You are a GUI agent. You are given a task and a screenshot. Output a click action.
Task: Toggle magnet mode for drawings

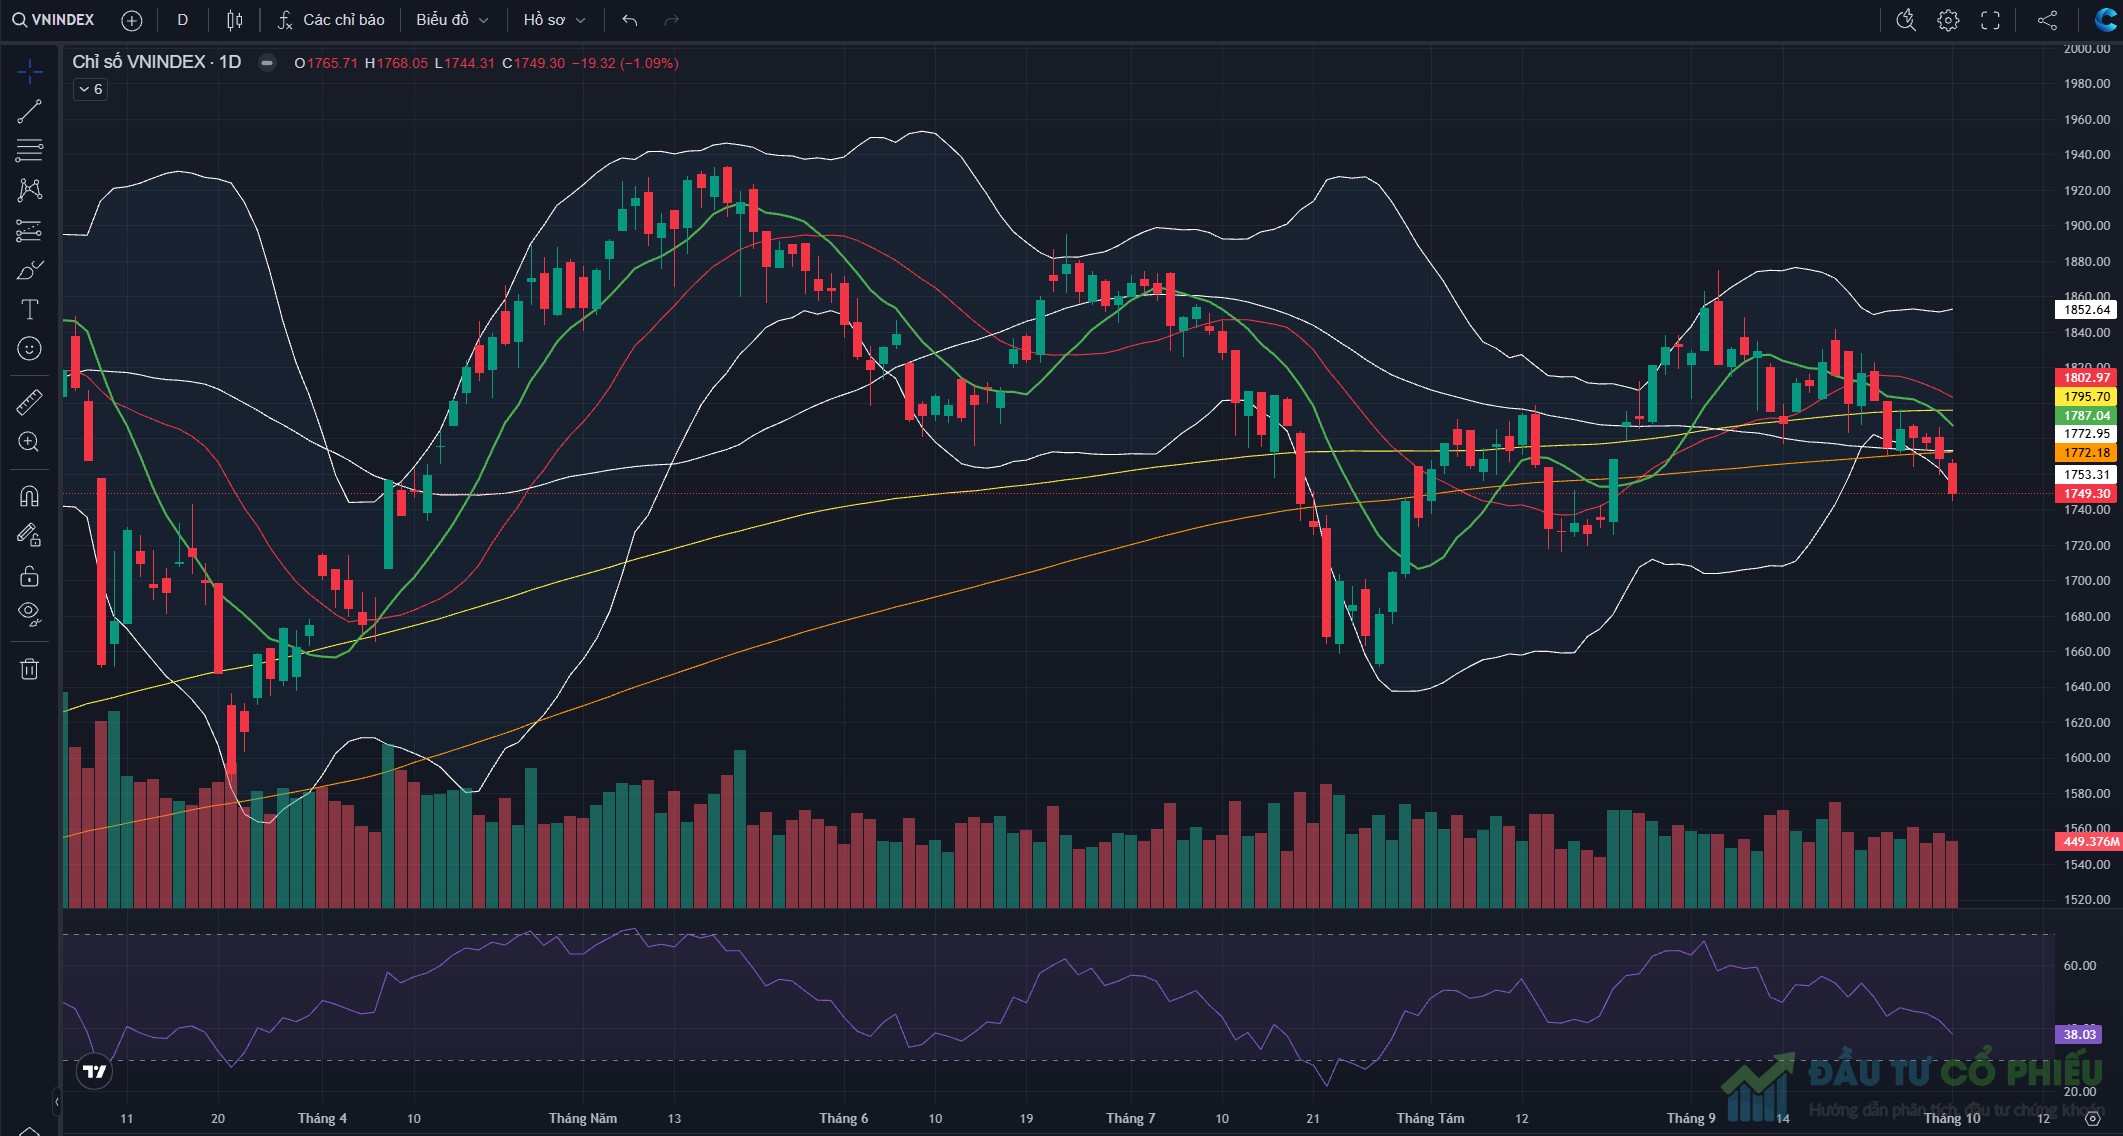(x=29, y=496)
